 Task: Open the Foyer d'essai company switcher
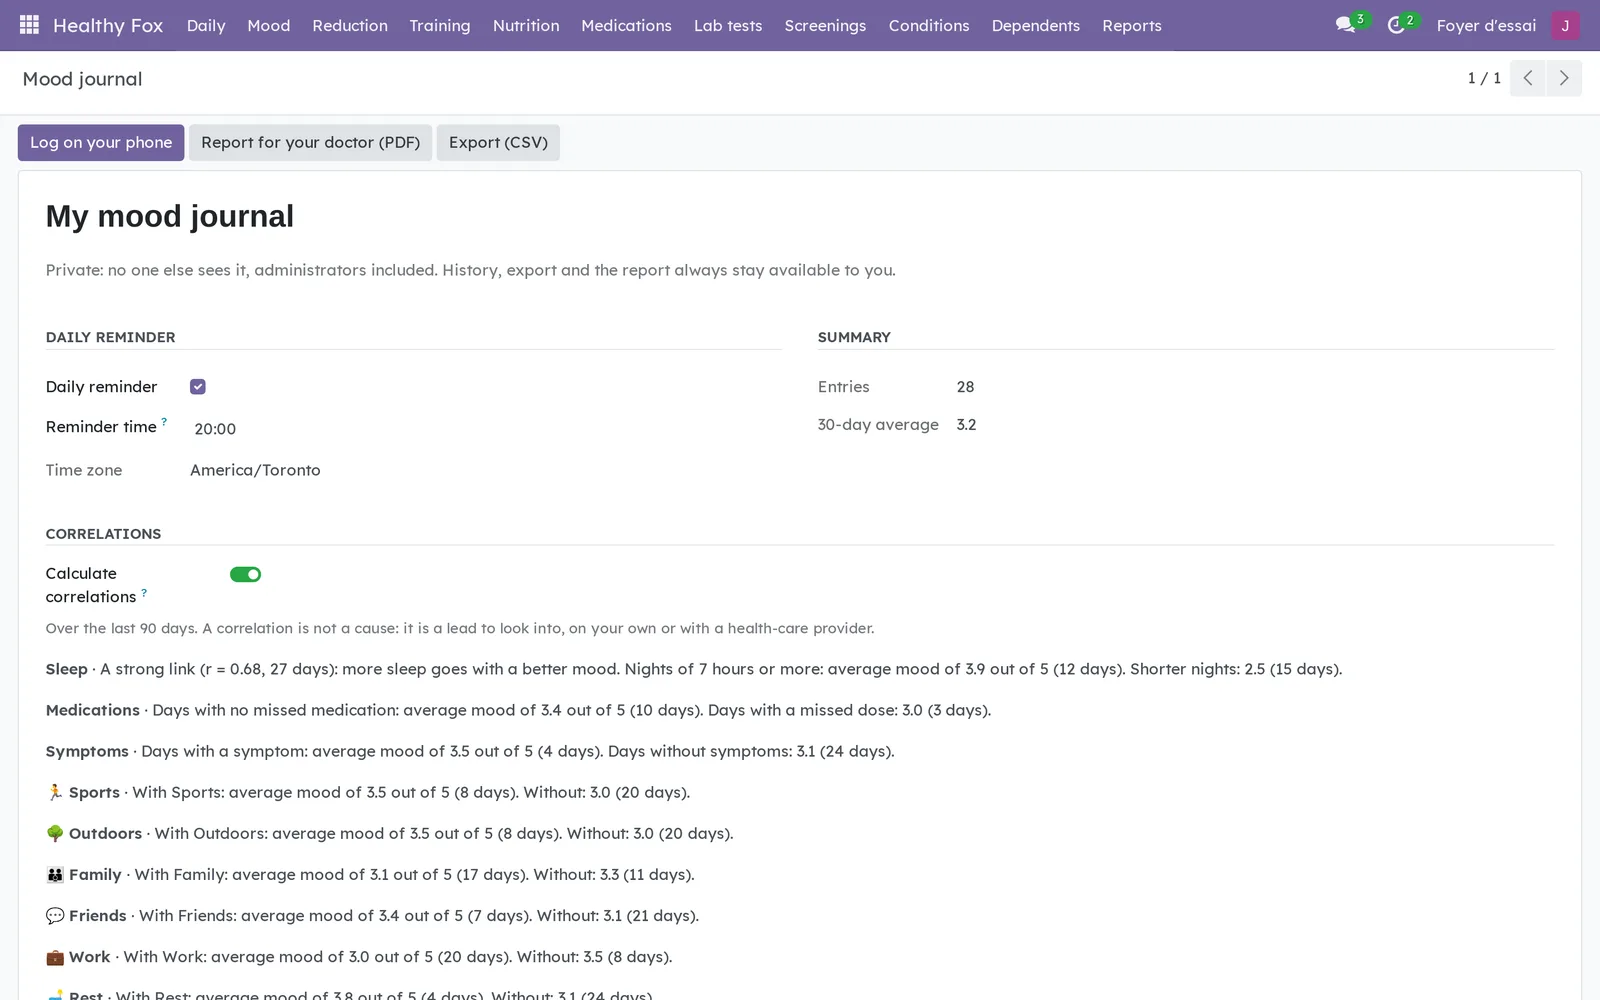click(x=1486, y=25)
